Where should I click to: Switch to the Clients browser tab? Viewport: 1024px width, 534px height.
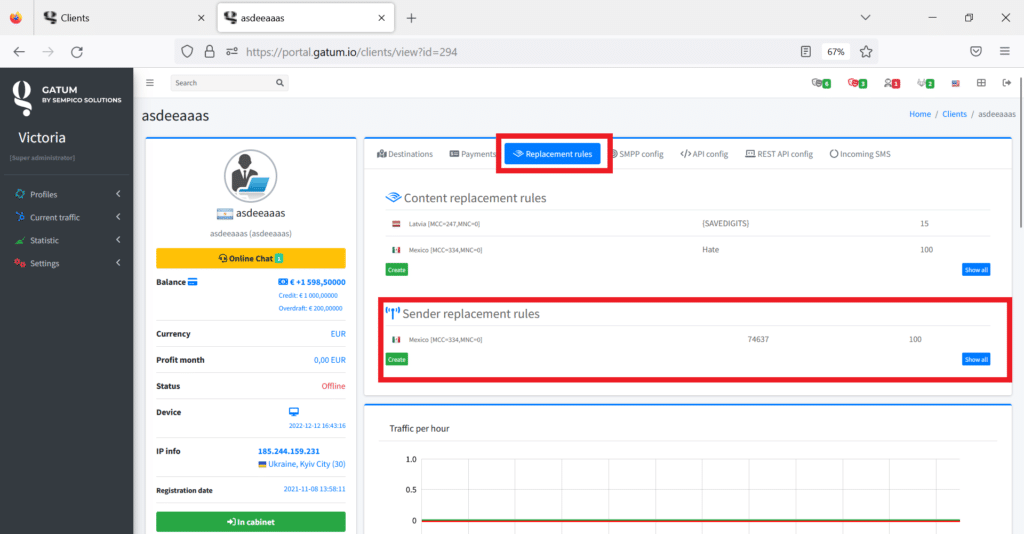pyautogui.click(x=124, y=18)
